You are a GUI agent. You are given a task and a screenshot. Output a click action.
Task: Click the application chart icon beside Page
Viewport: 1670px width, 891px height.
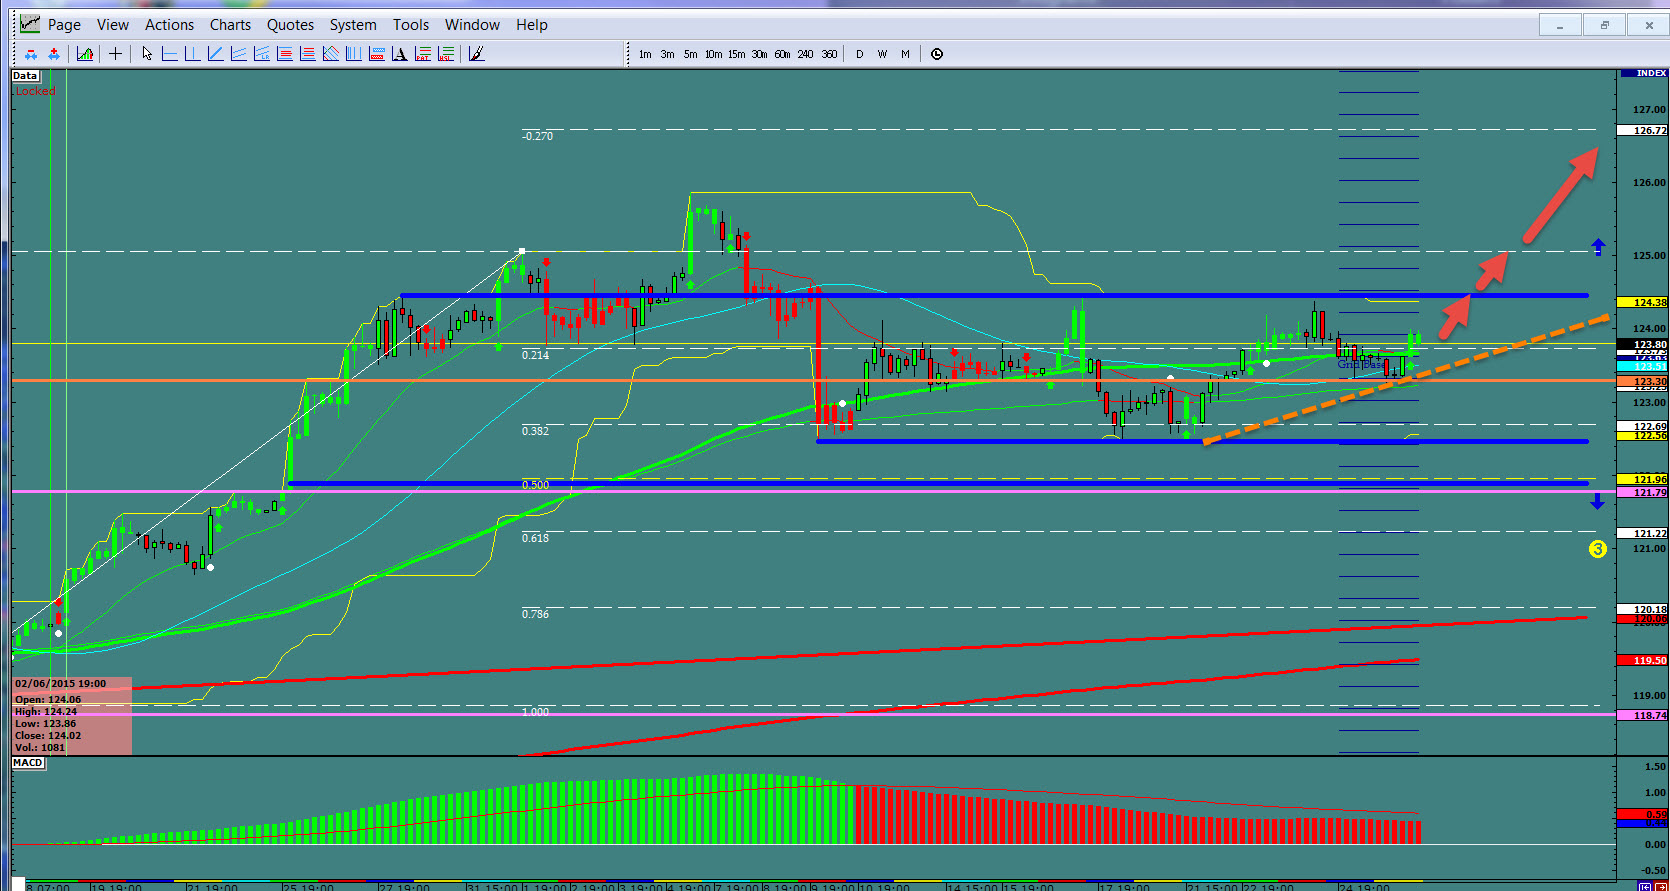30,23
